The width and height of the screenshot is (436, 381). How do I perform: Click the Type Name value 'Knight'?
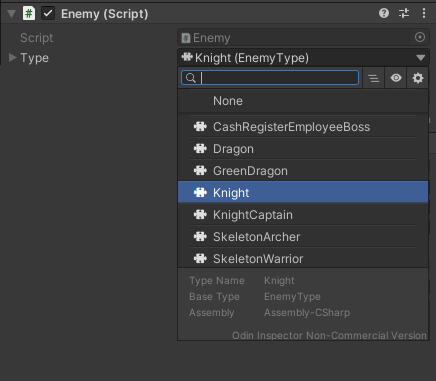pos(279,281)
